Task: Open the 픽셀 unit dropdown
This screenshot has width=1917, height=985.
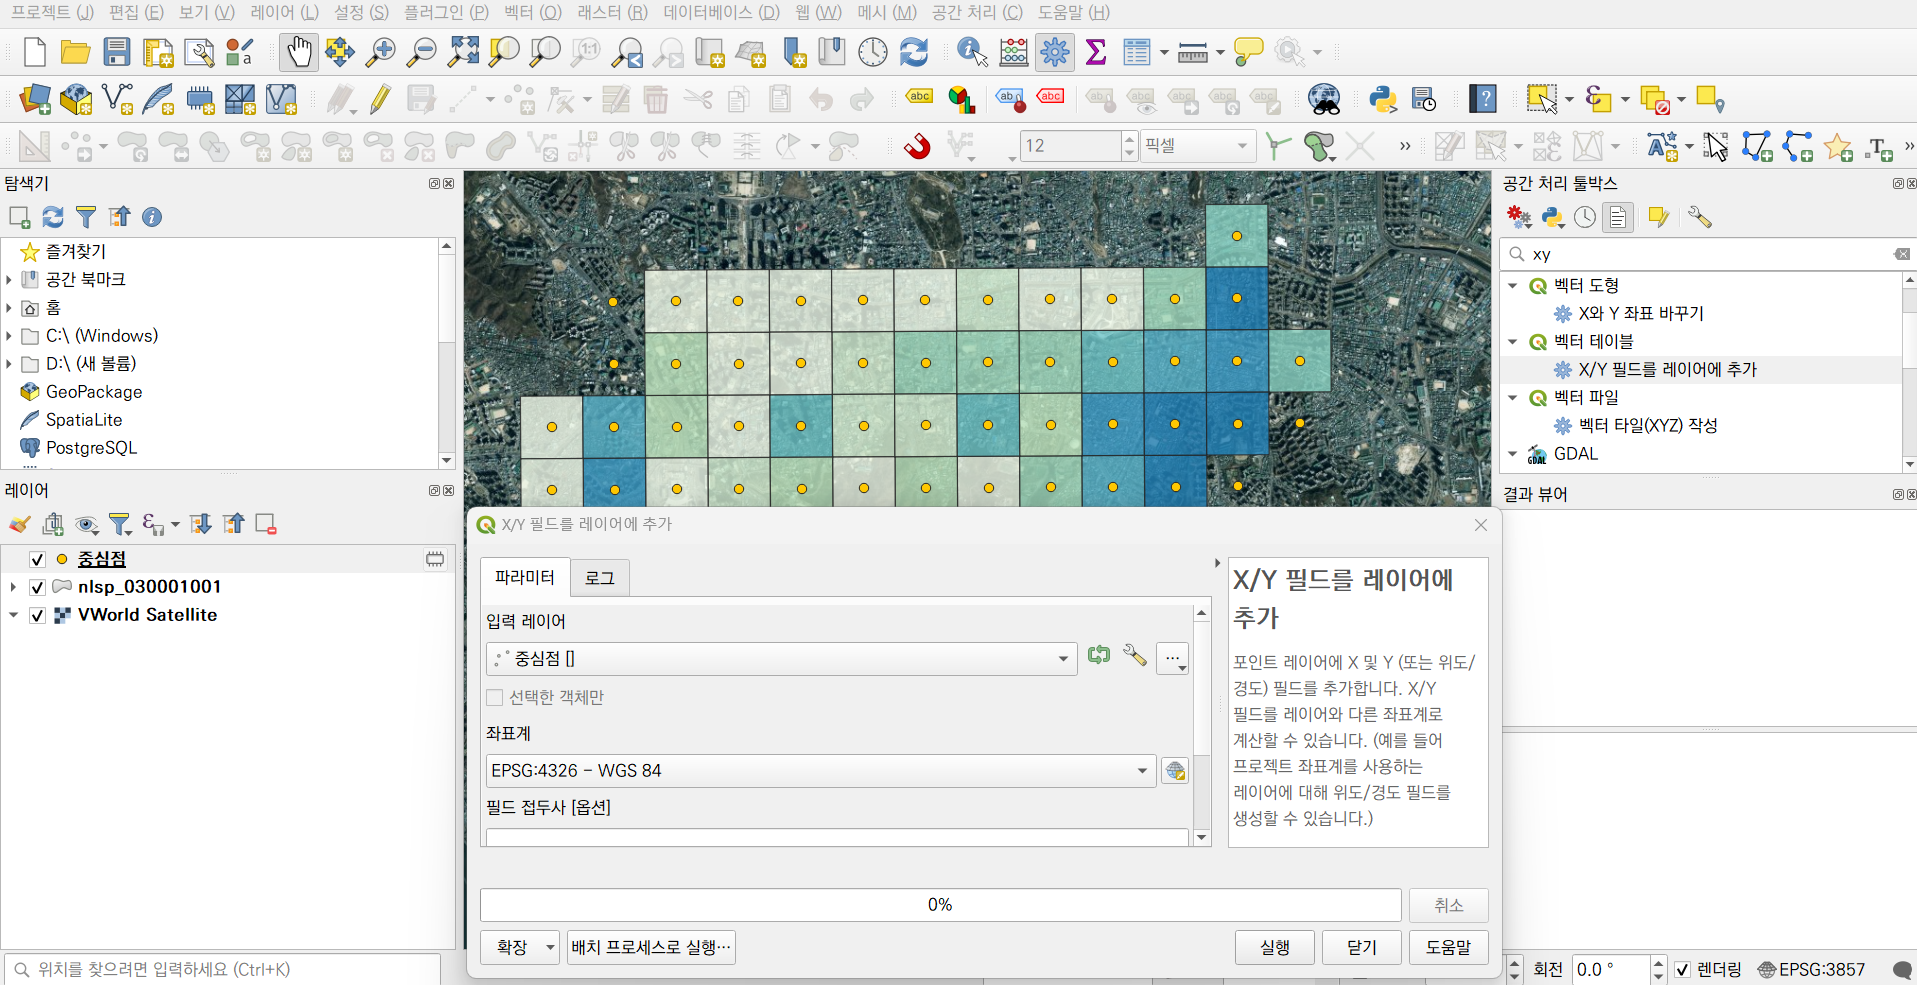Action: (x=1198, y=146)
